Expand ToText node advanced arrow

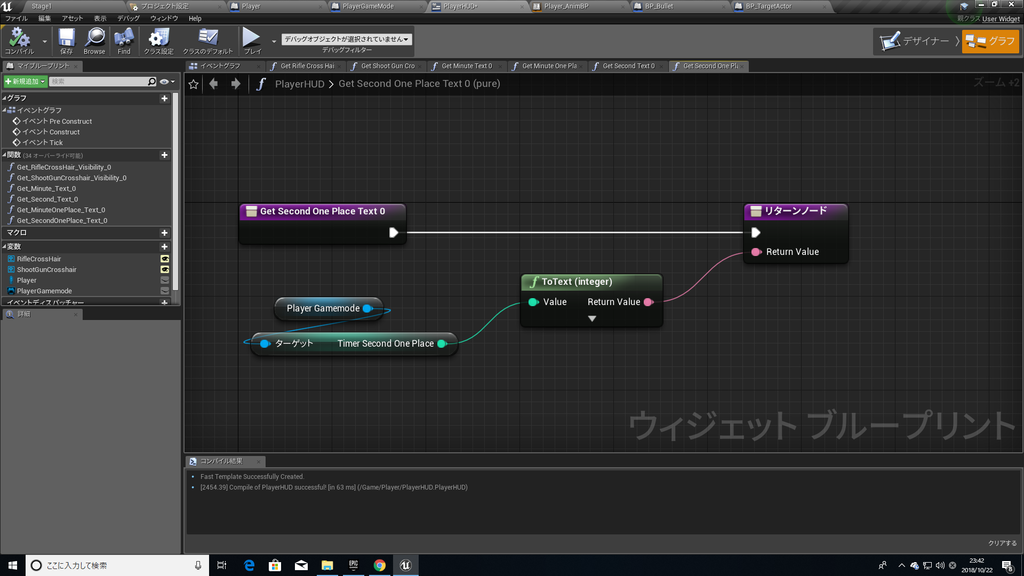click(x=592, y=319)
